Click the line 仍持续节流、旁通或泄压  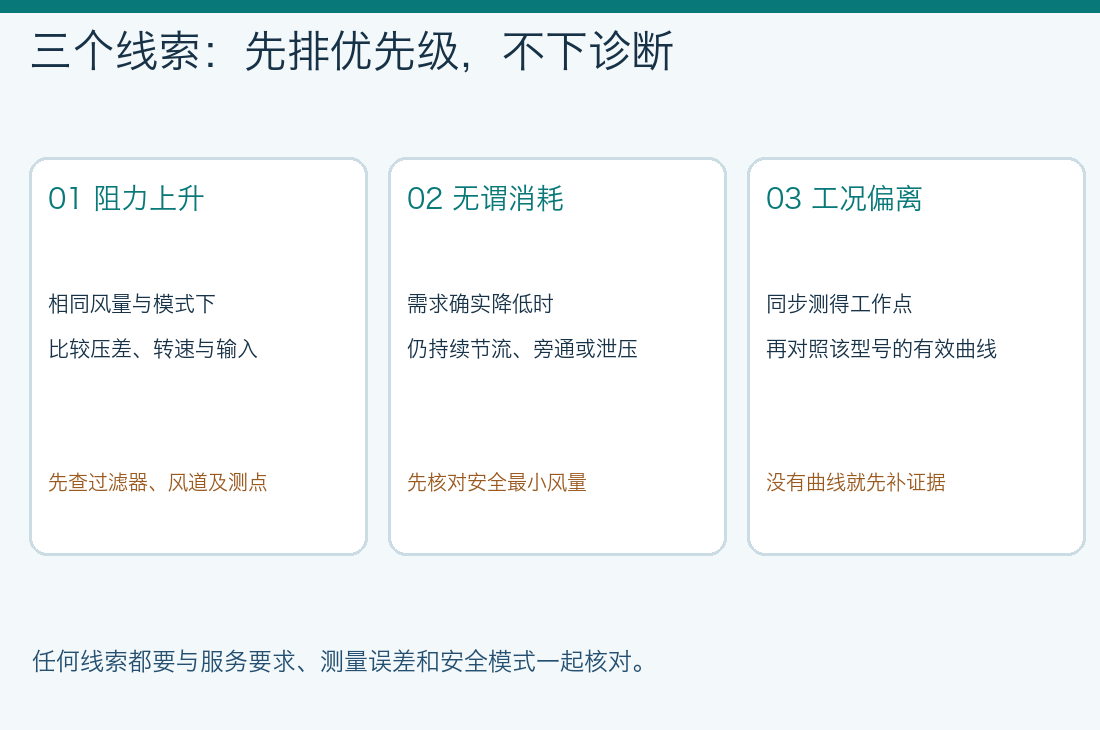click(x=523, y=349)
